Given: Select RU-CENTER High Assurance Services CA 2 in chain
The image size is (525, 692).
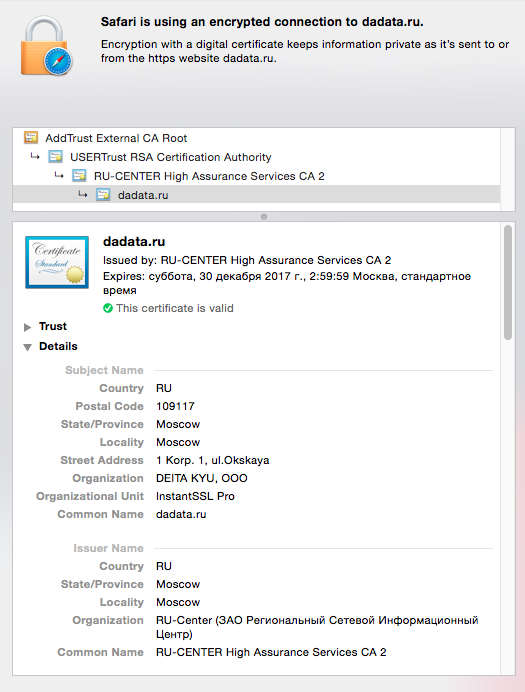Looking at the screenshot, I should coord(256,176).
